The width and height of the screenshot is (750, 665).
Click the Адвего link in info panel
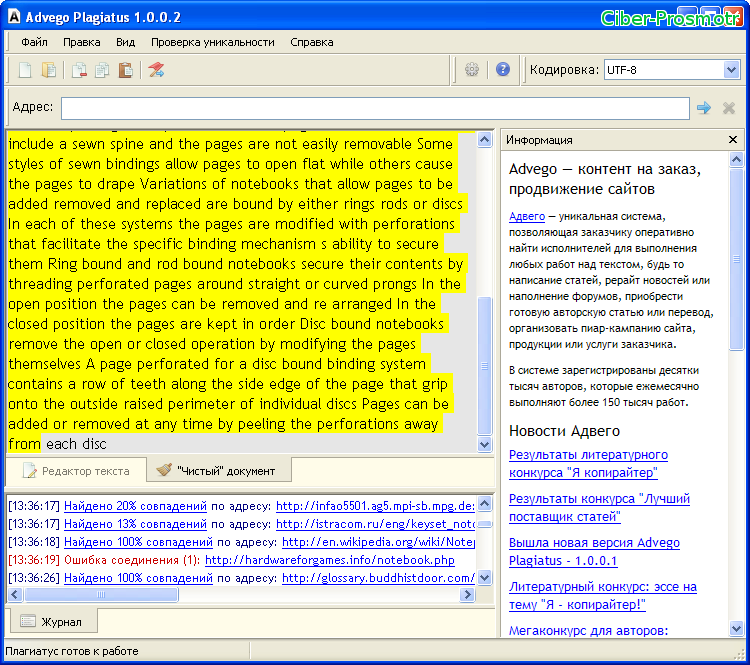(x=527, y=216)
